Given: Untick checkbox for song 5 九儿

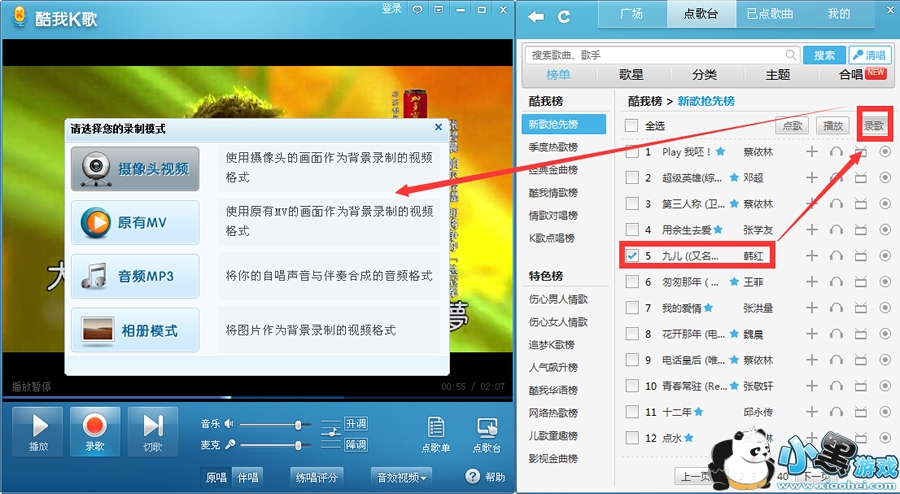Looking at the screenshot, I should (x=632, y=256).
